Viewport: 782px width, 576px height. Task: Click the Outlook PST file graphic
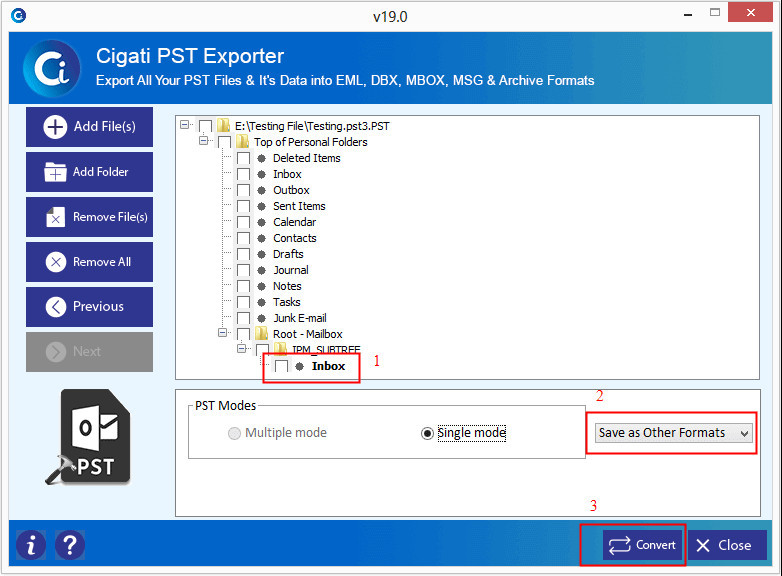89,437
